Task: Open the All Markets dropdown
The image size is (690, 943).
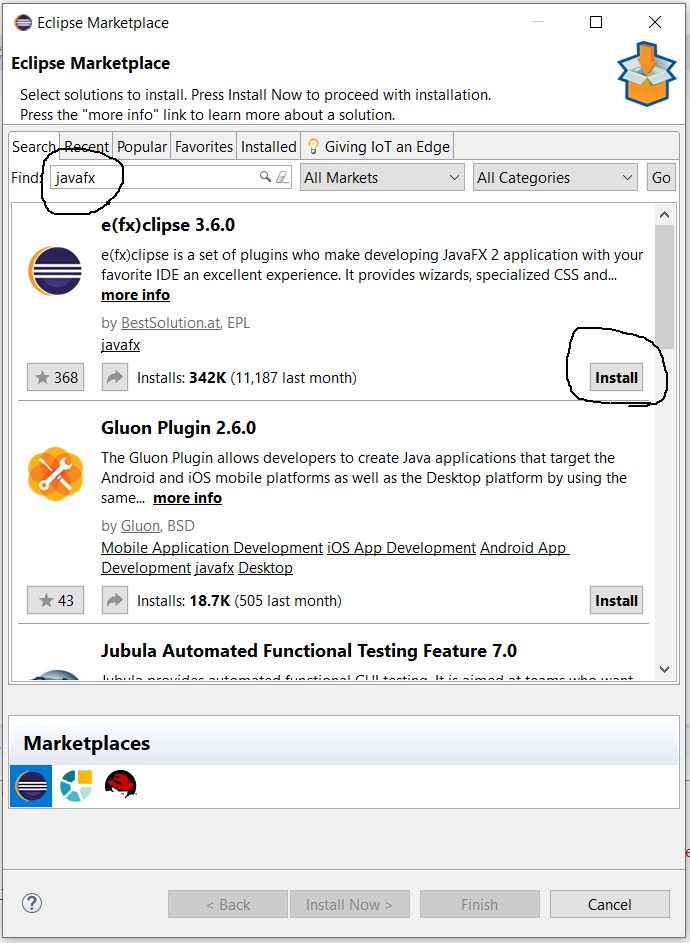Action: point(383,177)
